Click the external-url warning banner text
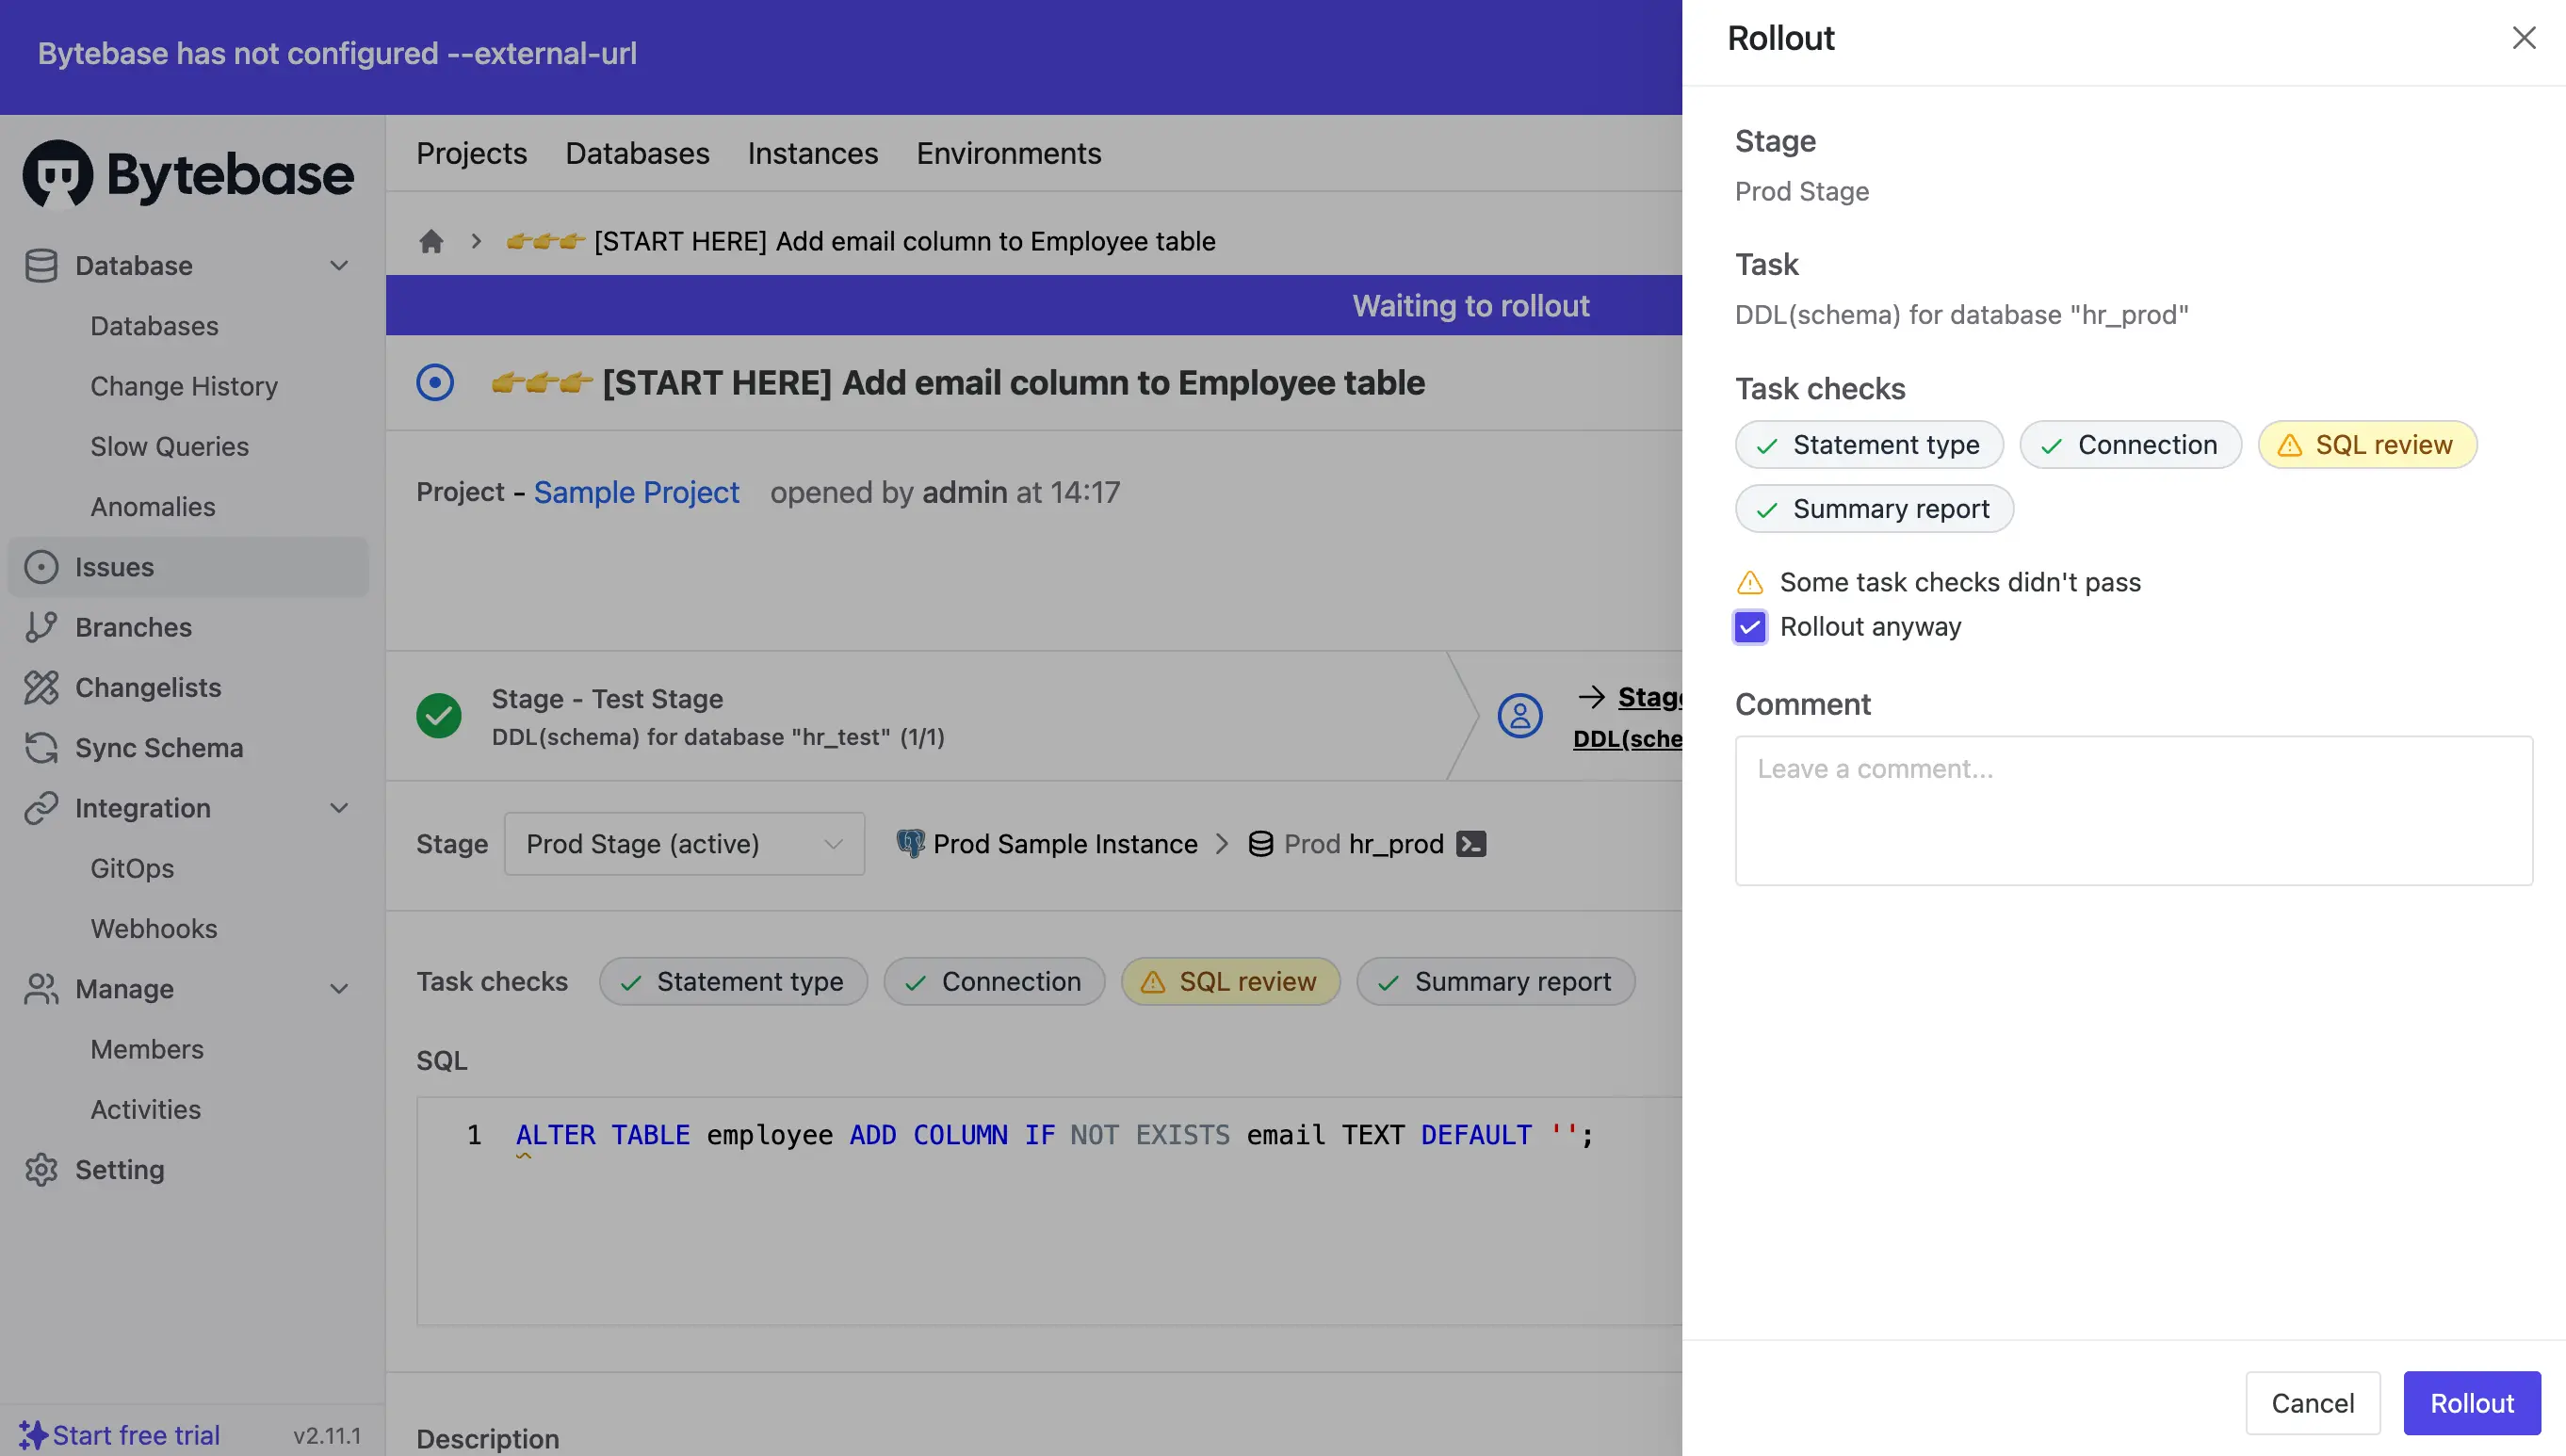Screen dimensions: 2566x1456 pos(337,53)
